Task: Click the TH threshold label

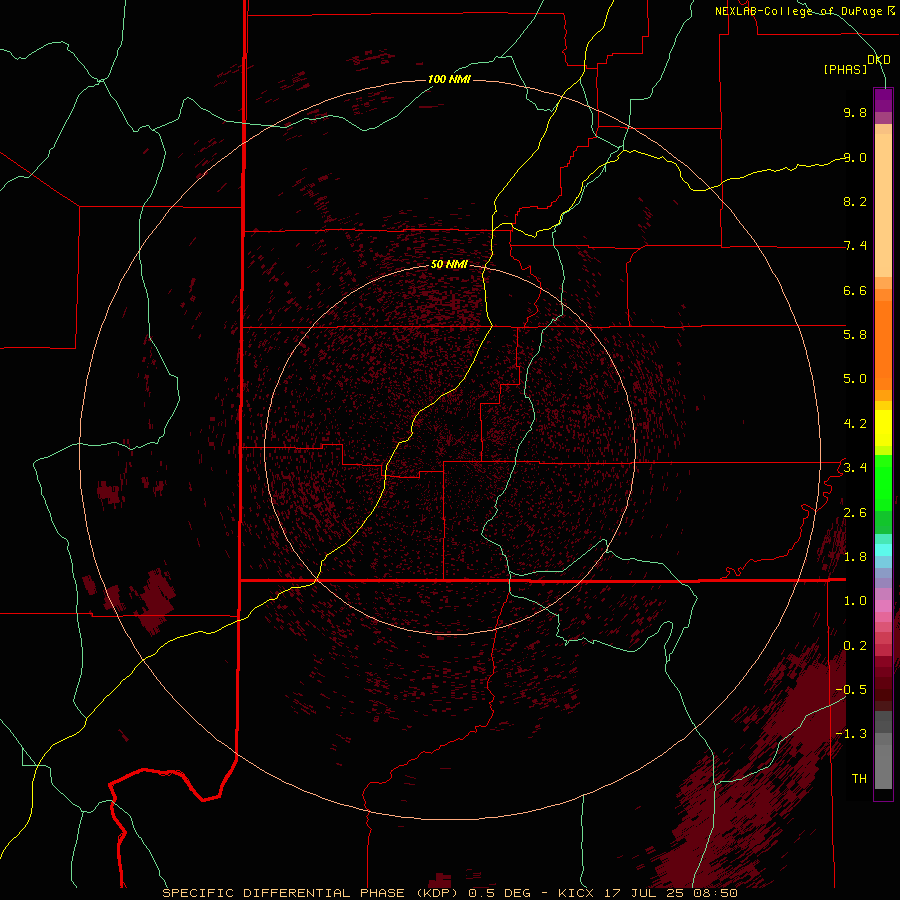Action: 859,779
